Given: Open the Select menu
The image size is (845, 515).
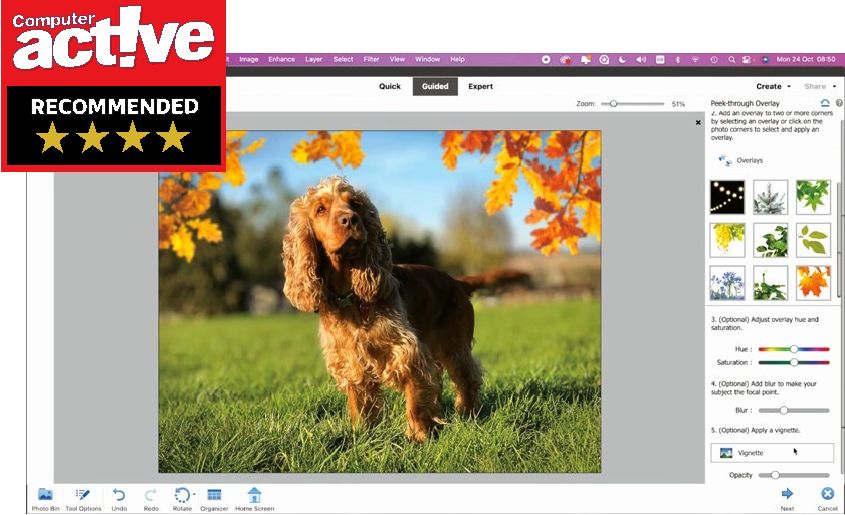Looking at the screenshot, I should [x=343, y=59].
